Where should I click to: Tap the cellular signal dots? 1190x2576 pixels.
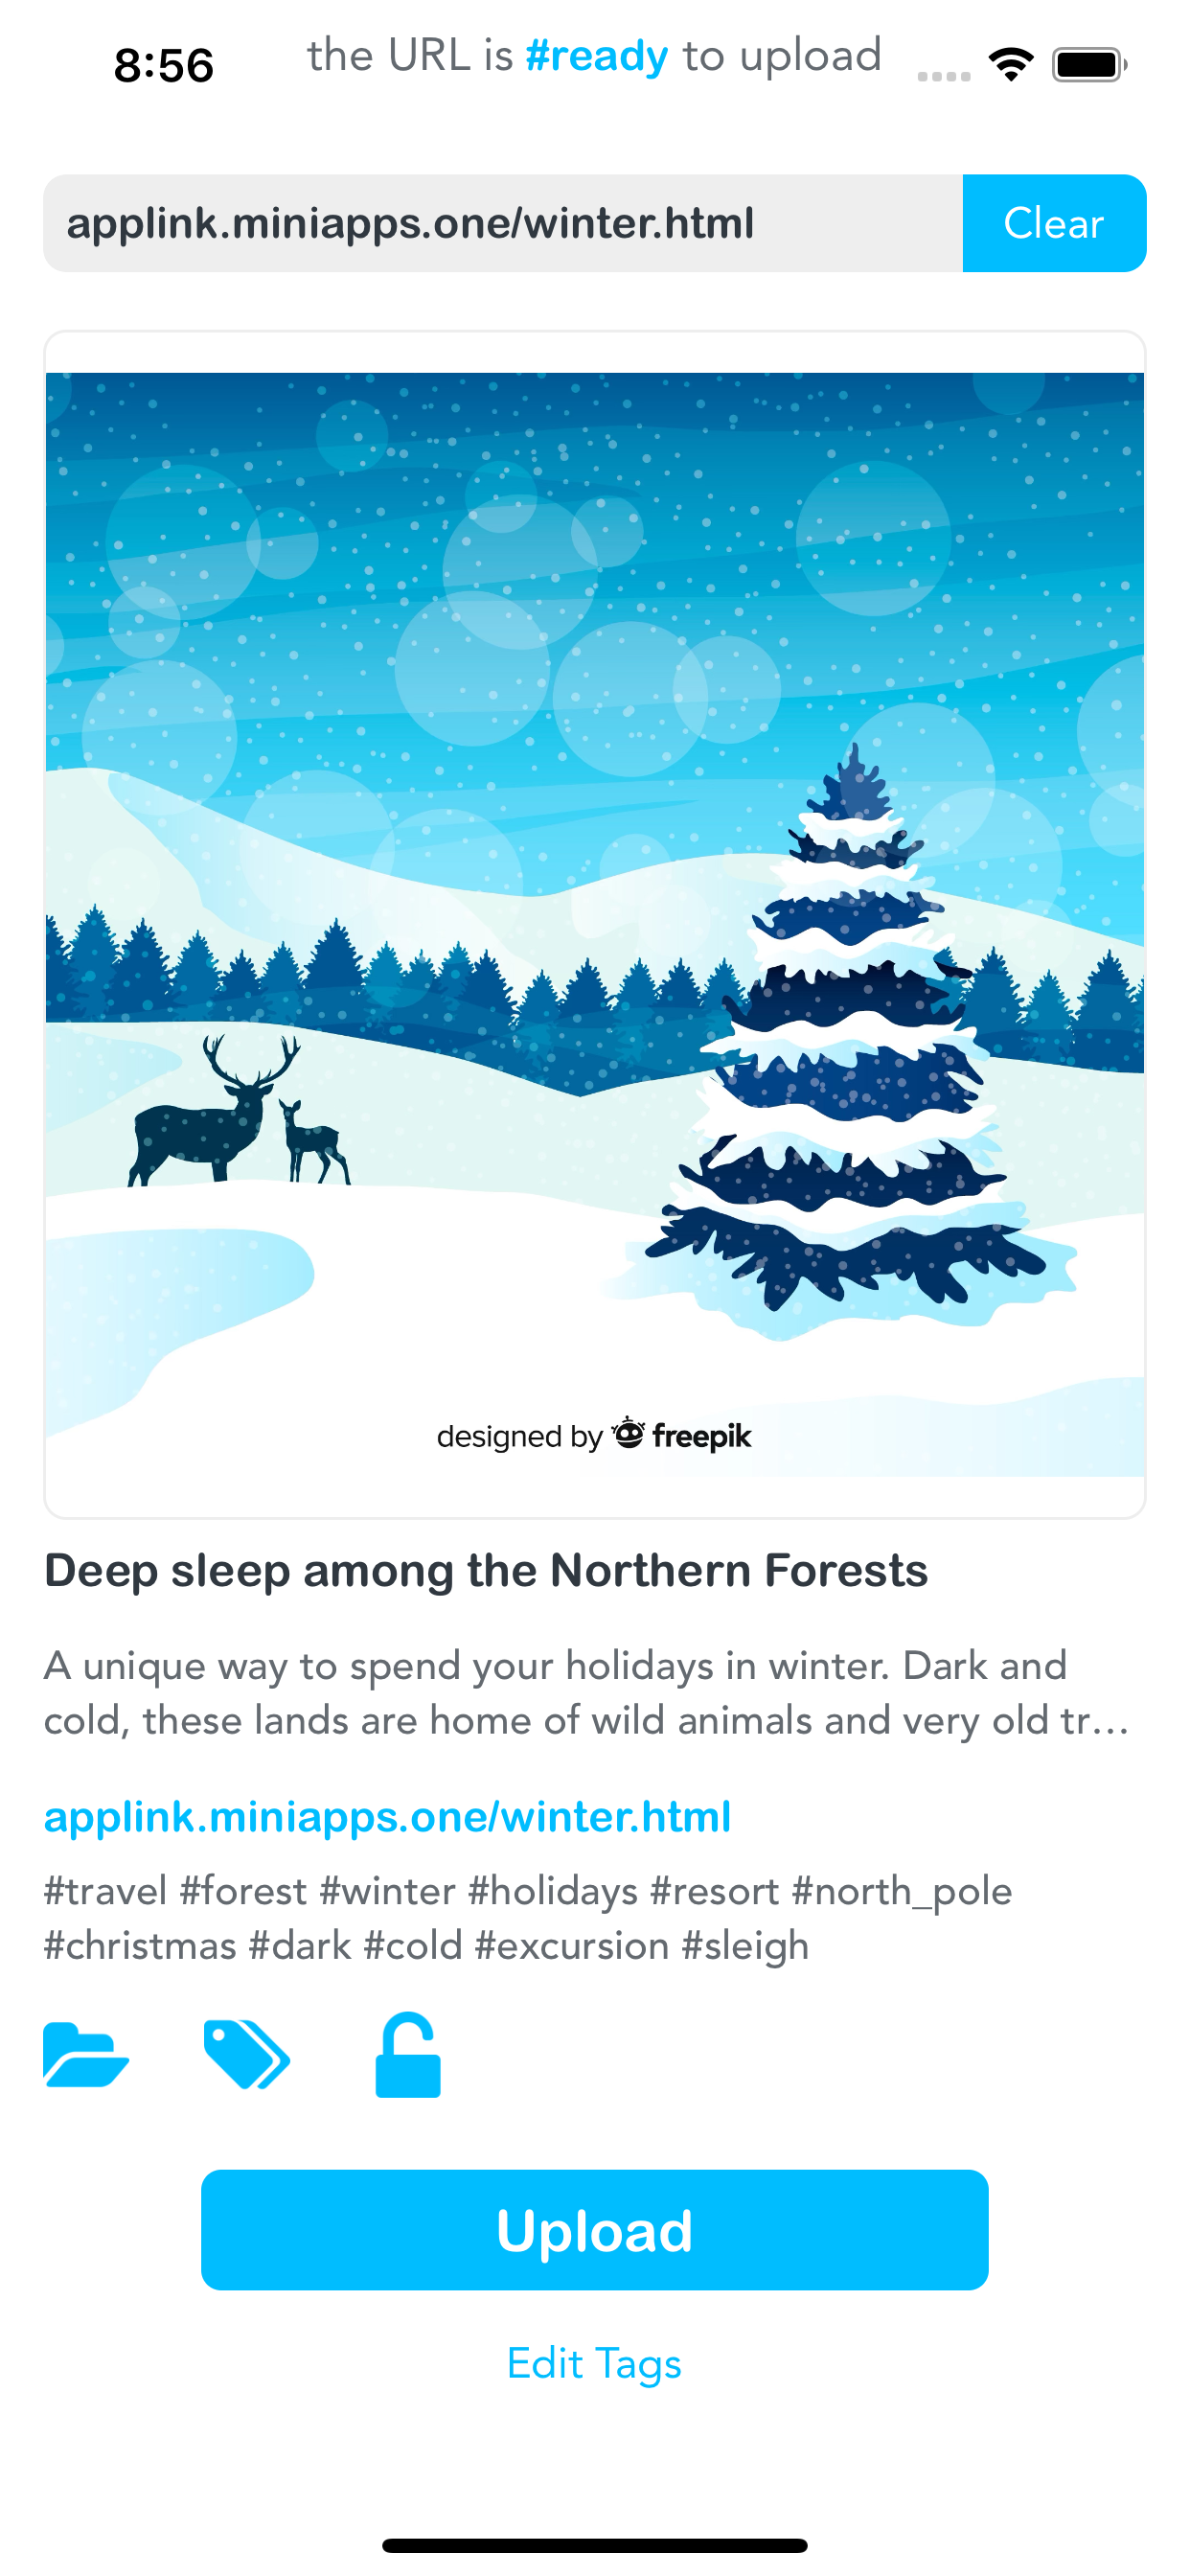tap(944, 76)
